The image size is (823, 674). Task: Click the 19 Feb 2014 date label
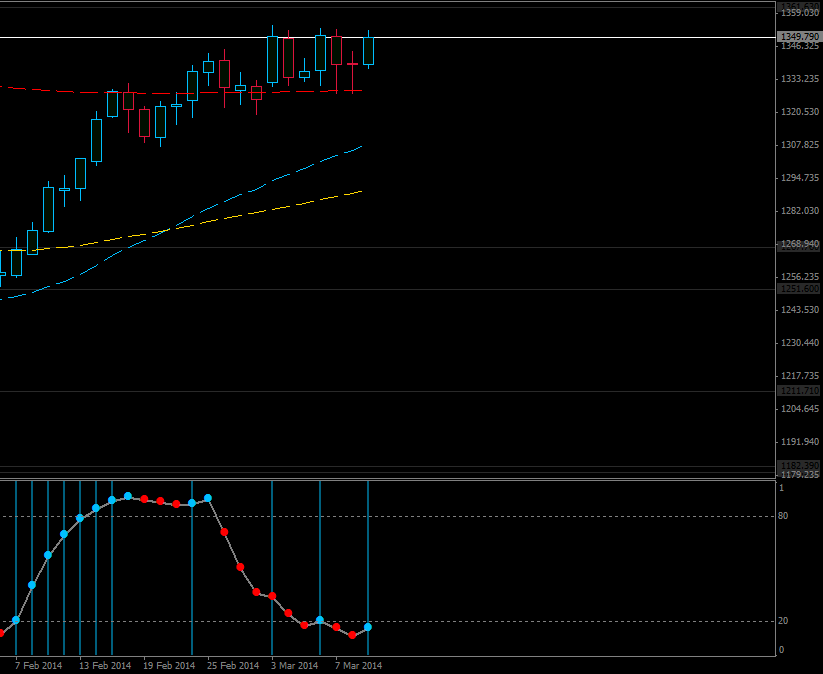[169, 666]
